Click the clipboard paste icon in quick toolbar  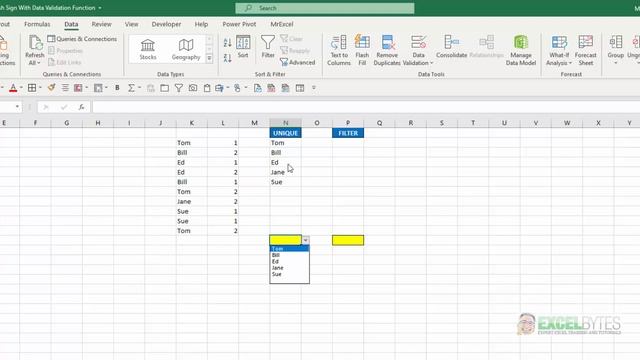pyautogui.click(x=207, y=88)
